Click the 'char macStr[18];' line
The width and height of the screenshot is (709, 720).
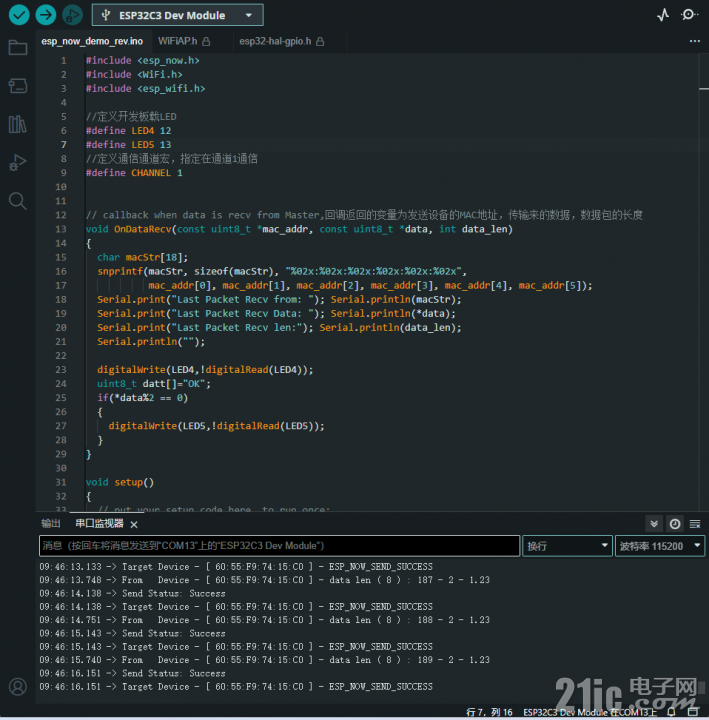[x=142, y=257]
